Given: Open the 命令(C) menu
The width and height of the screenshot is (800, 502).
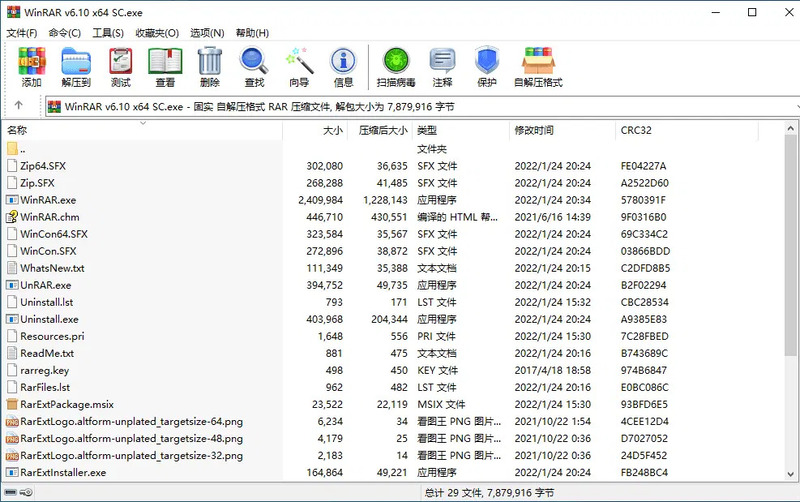Looking at the screenshot, I should 65,33.
